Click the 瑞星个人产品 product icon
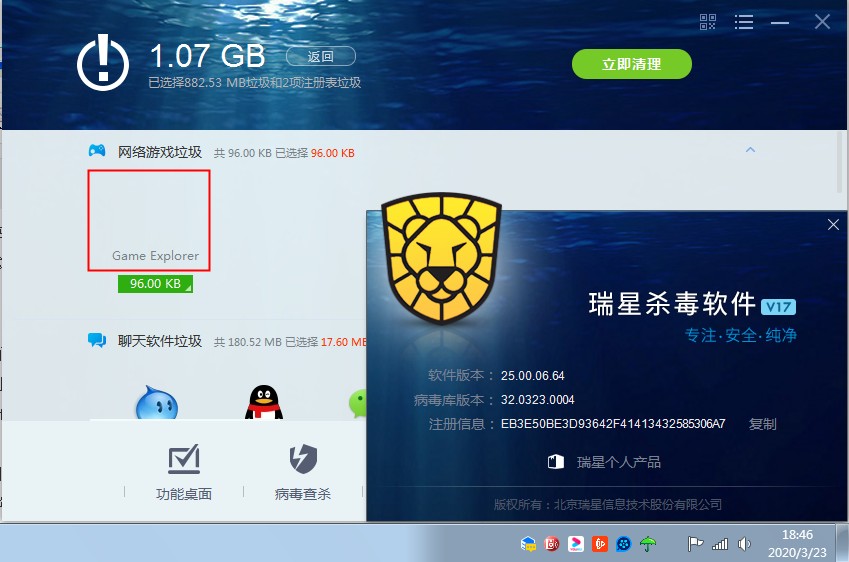849x562 pixels. (556, 462)
